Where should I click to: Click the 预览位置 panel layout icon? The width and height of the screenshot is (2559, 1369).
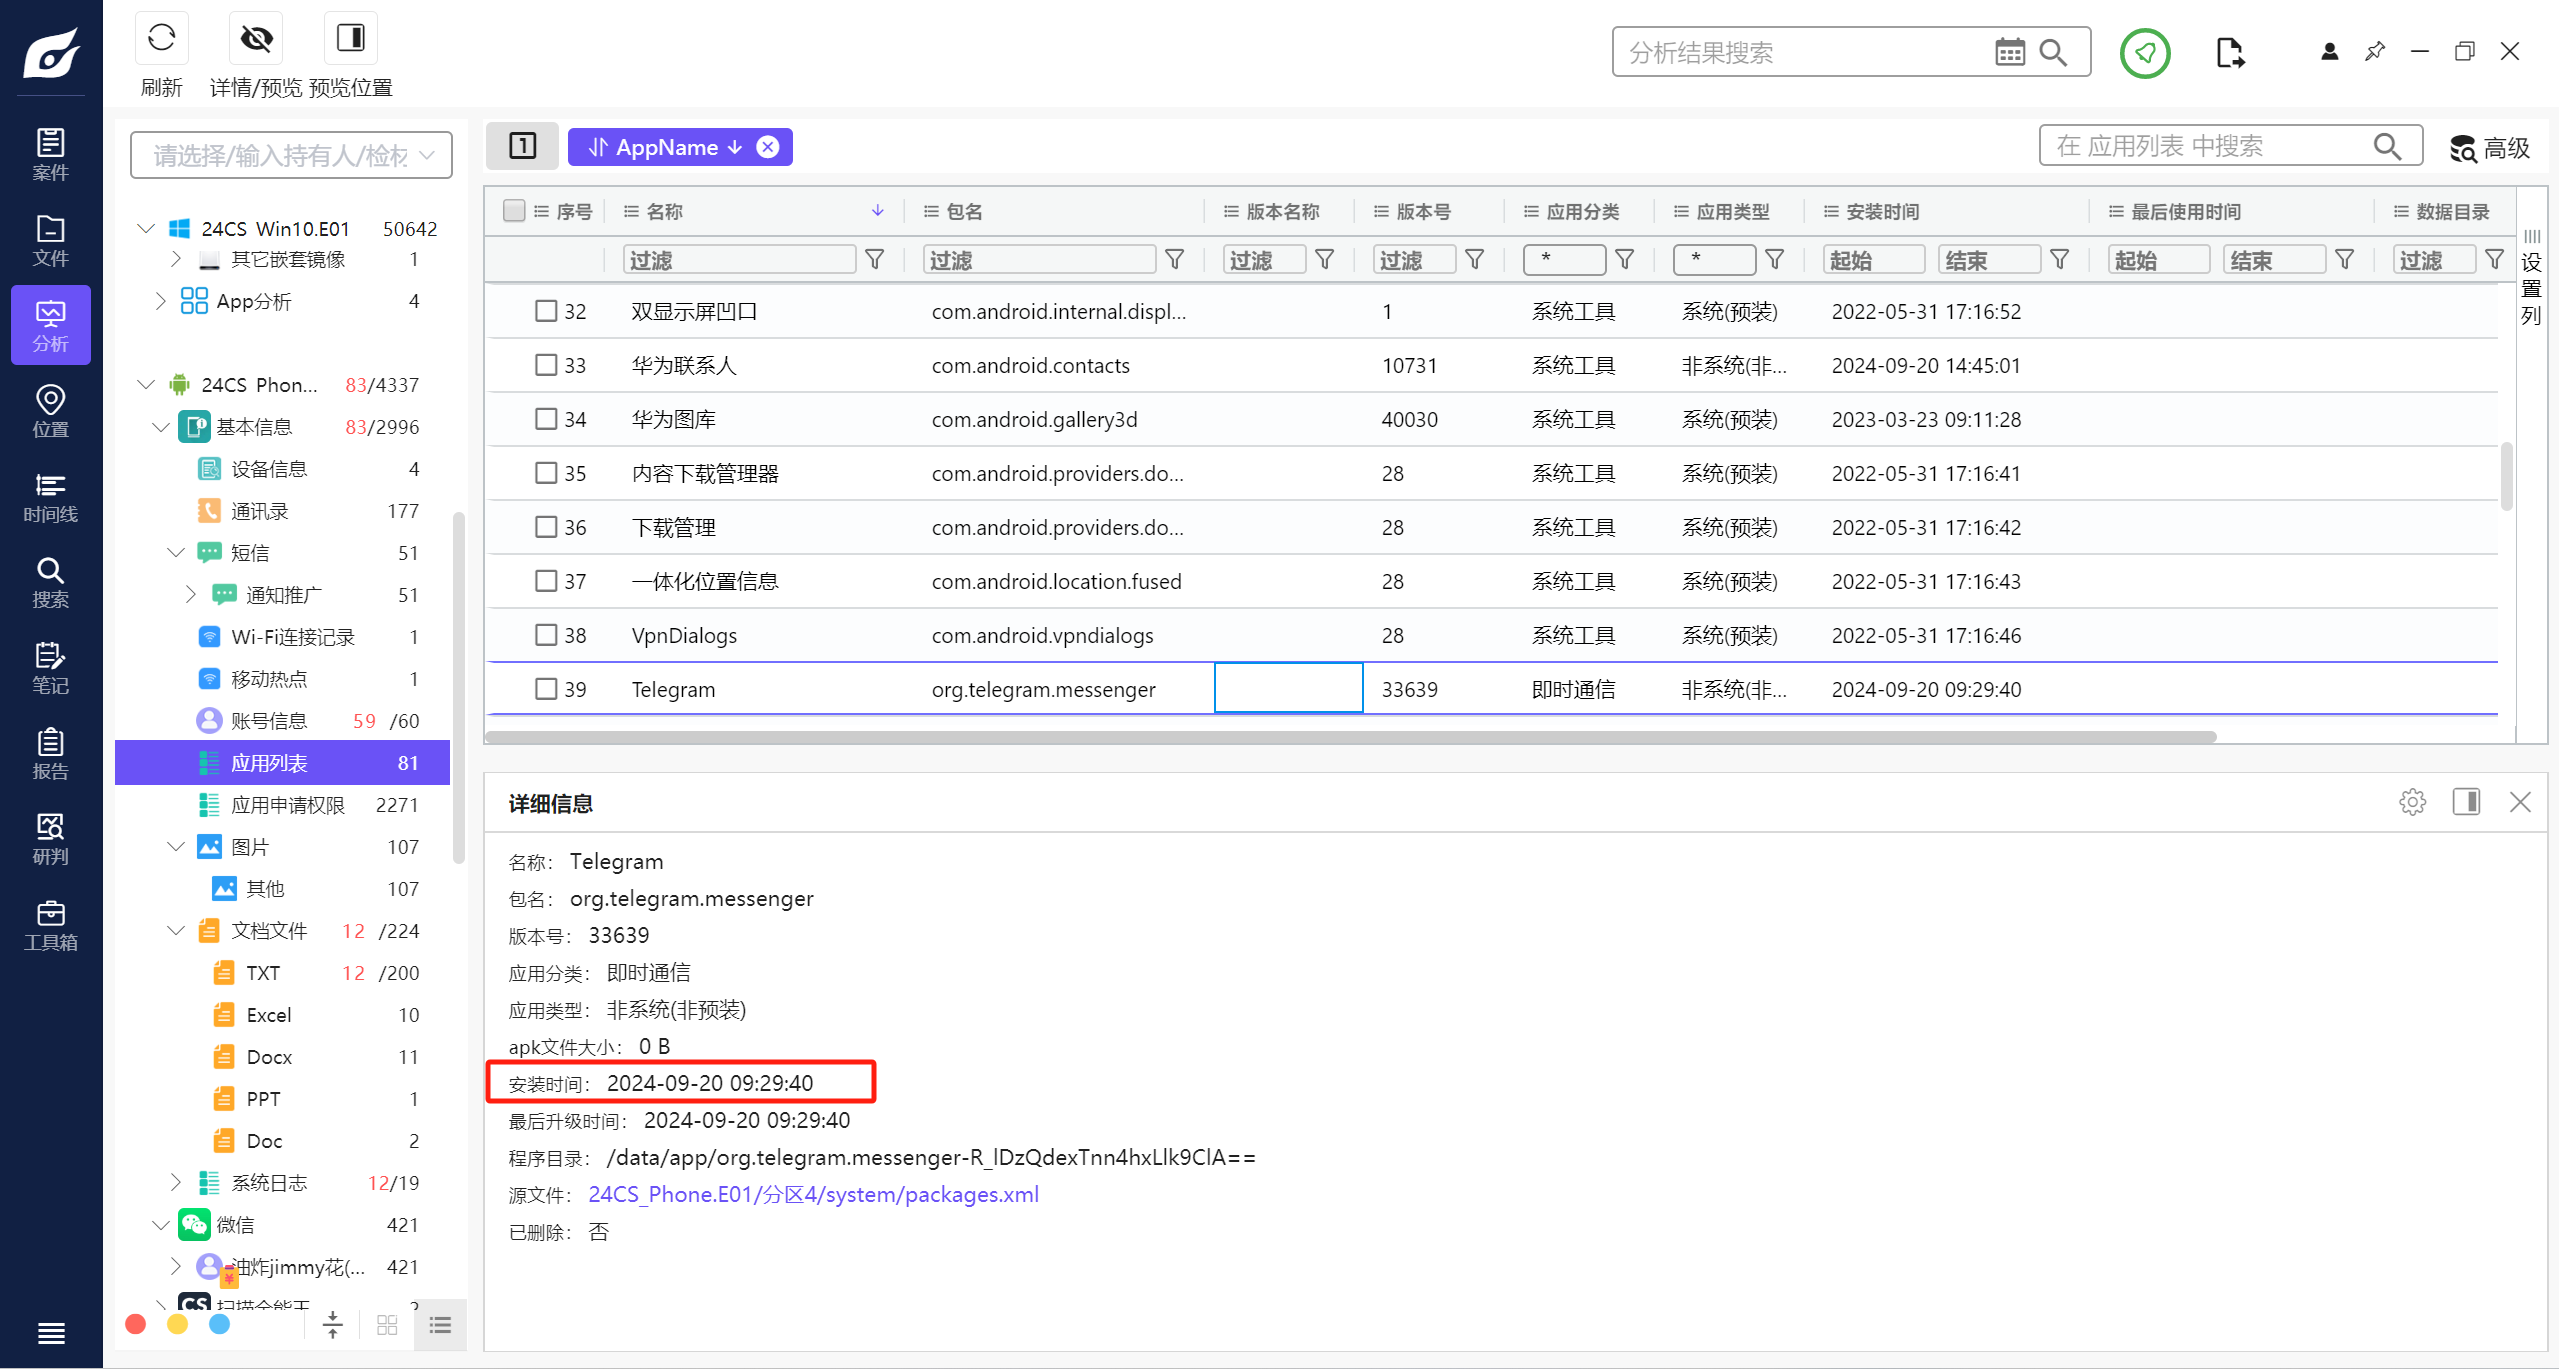(350, 39)
